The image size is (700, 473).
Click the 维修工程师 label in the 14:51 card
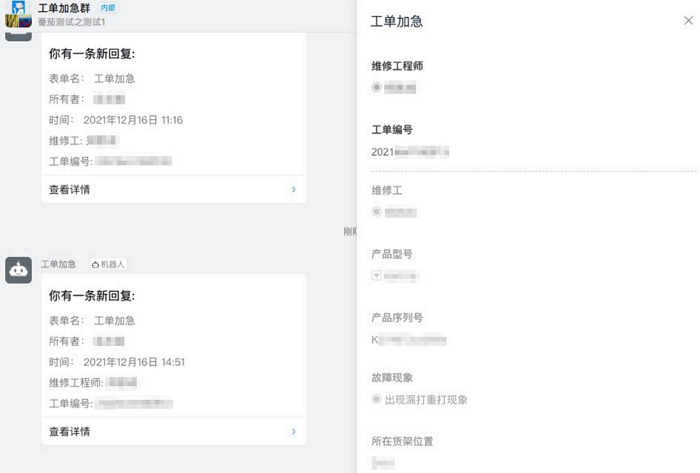tap(76, 383)
